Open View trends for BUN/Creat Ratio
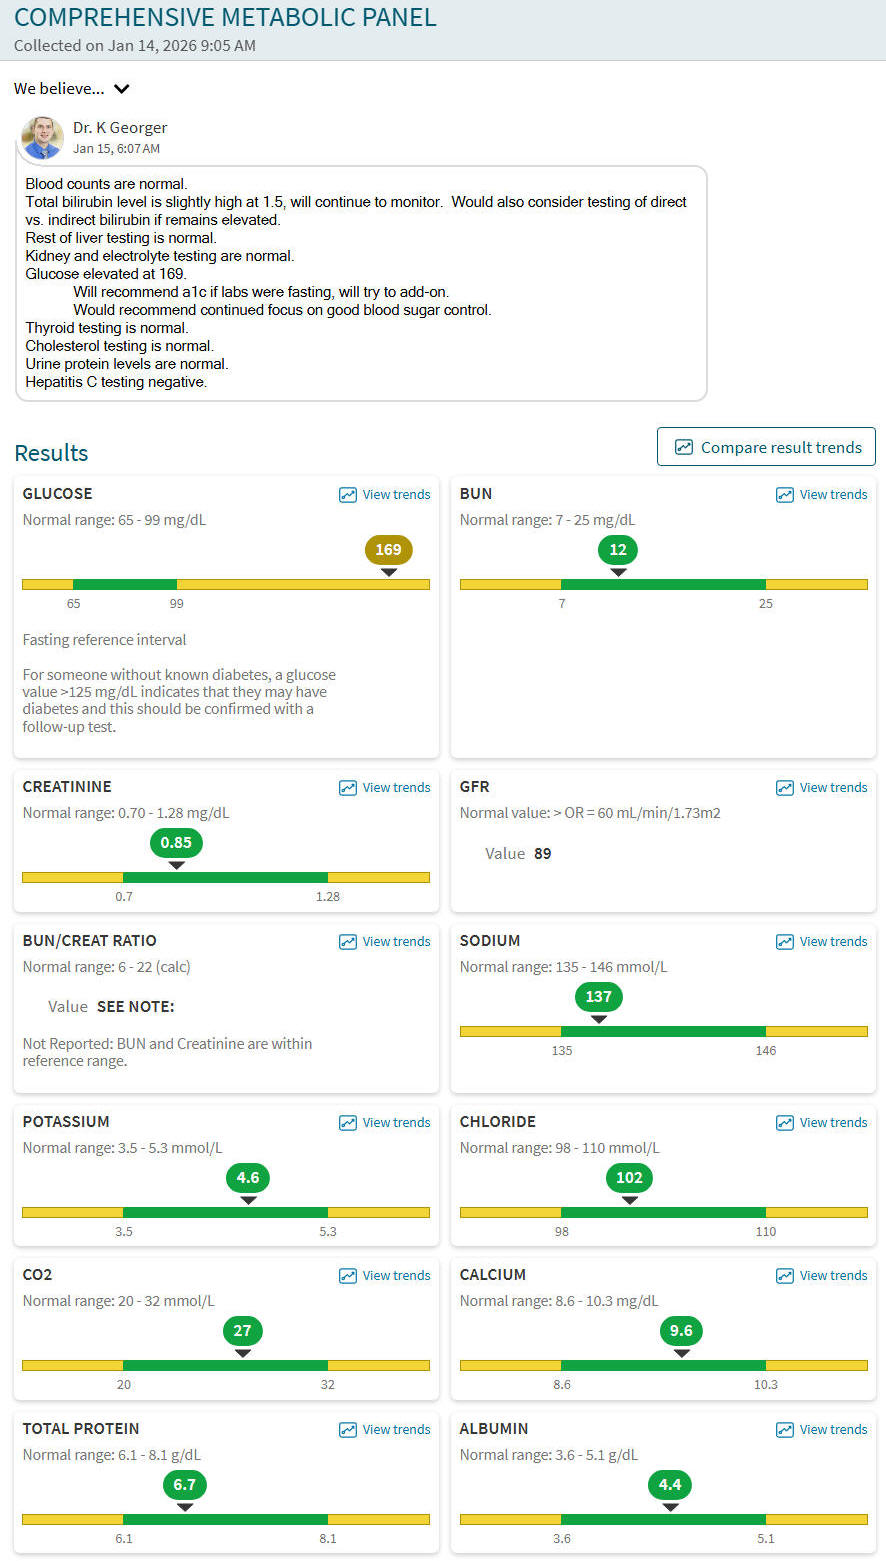This screenshot has height=1561, width=886. pyautogui.click(x=396, y=942)
